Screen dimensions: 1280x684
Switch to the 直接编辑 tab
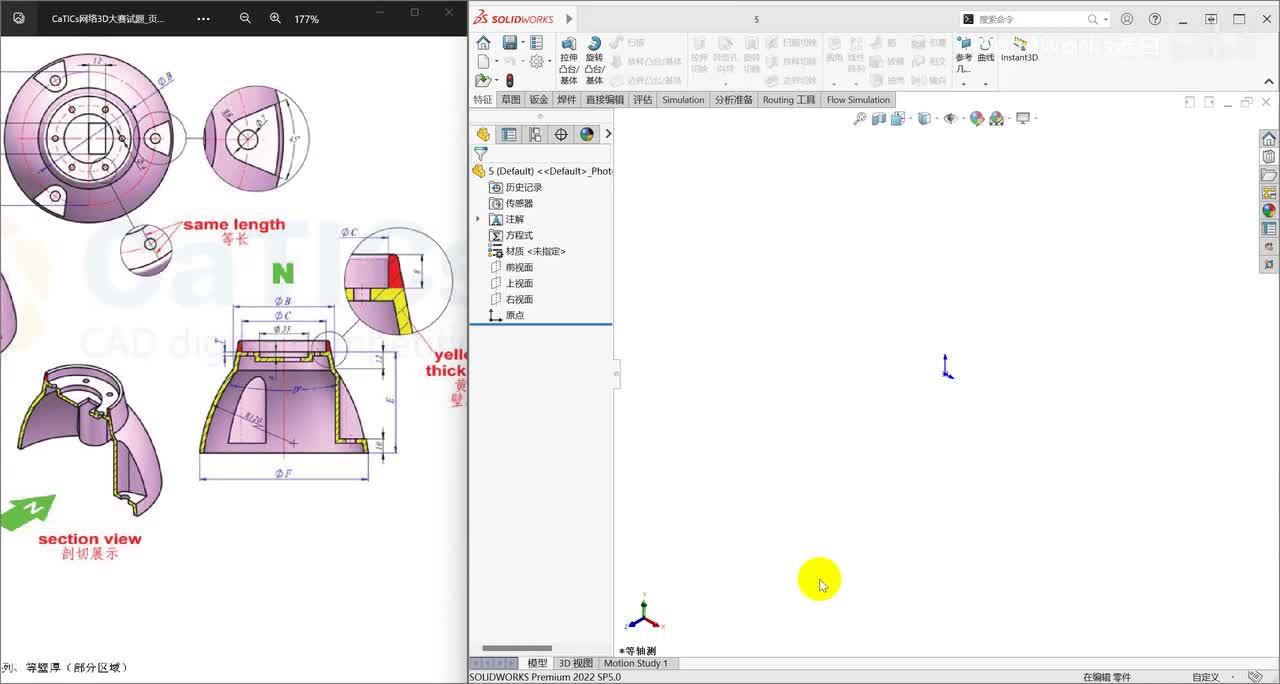tap(605, 100)
